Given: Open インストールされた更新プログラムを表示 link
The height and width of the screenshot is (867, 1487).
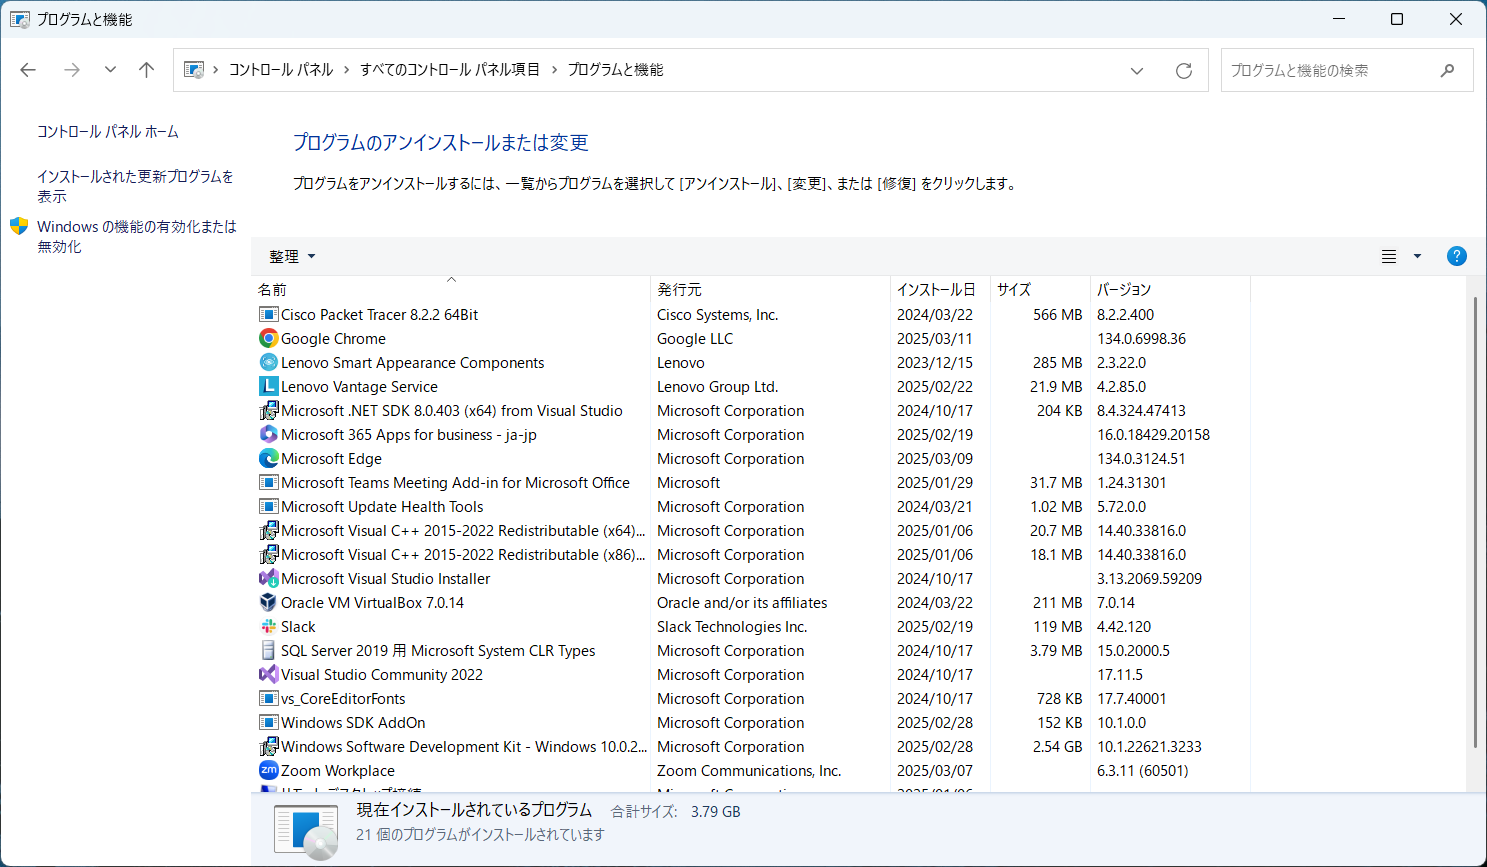Looking at the screenshot, I should coord(136,186).
